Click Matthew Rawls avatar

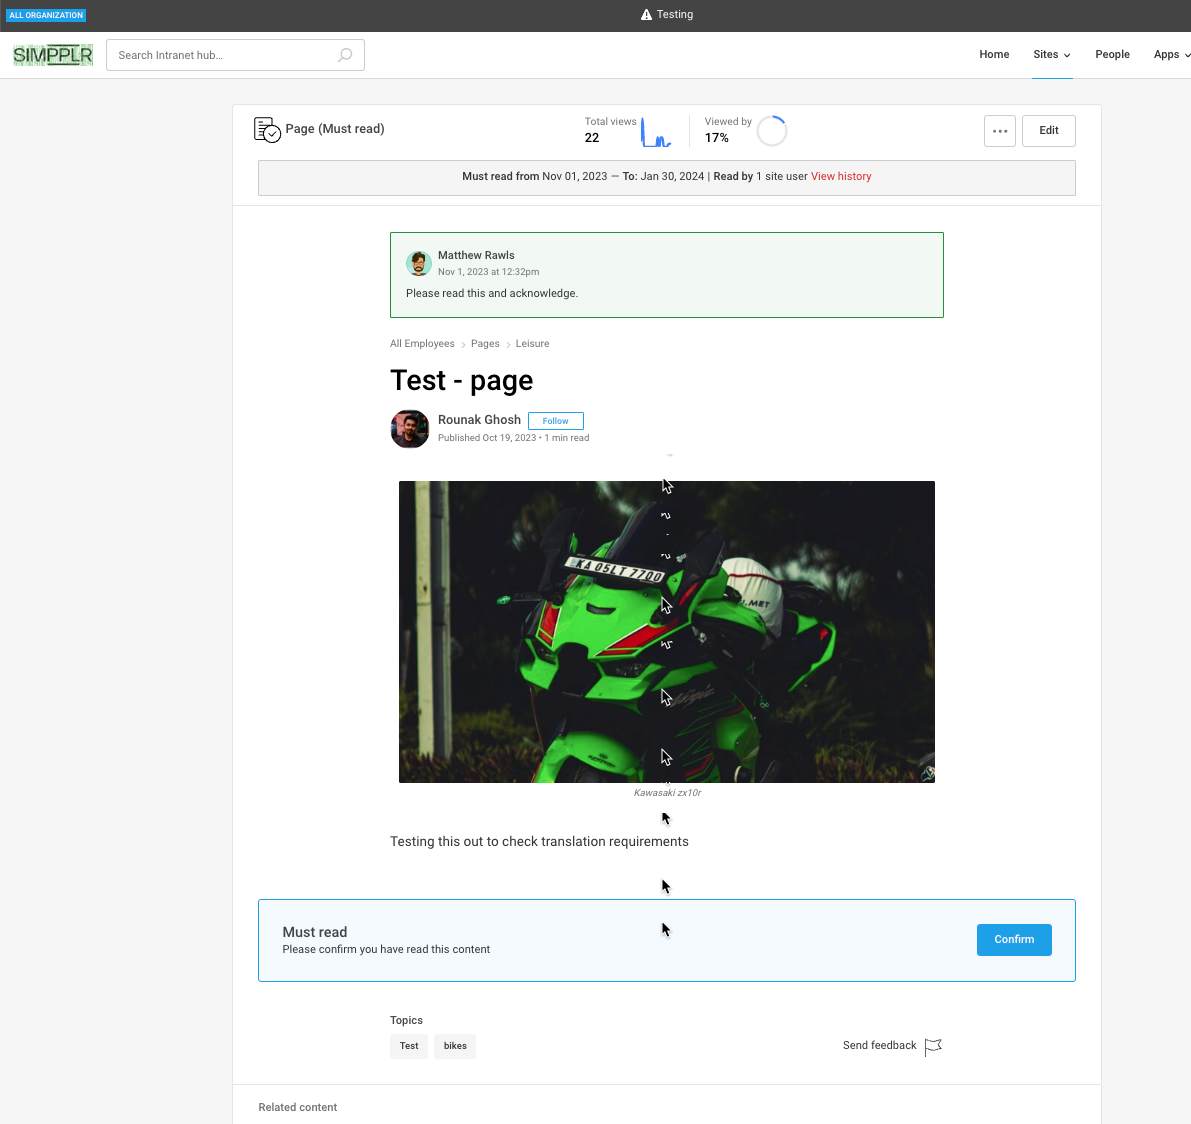419,263
